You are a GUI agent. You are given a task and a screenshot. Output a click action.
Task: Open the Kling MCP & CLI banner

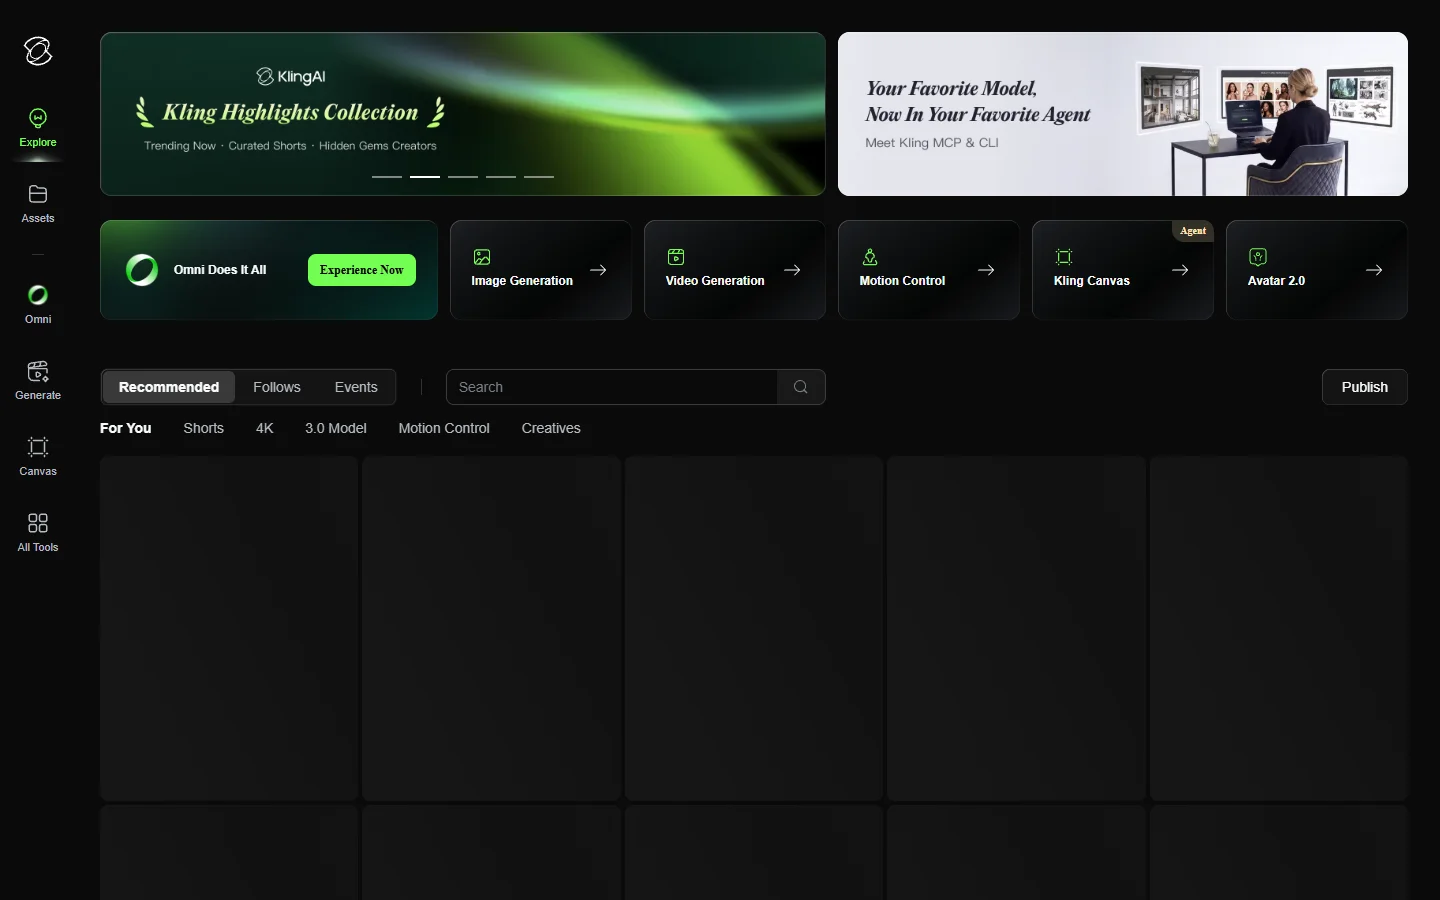pyautogui.click(x=1123, y=114)
